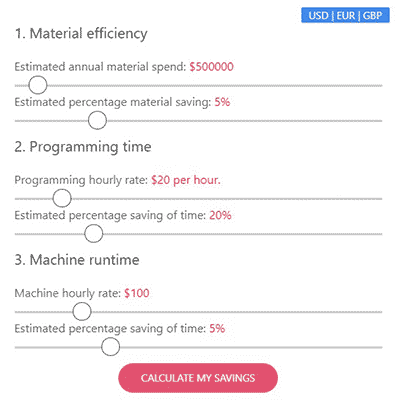
Task: Click middle of machine hourly rate track
Action: click(x=198, y=312)
